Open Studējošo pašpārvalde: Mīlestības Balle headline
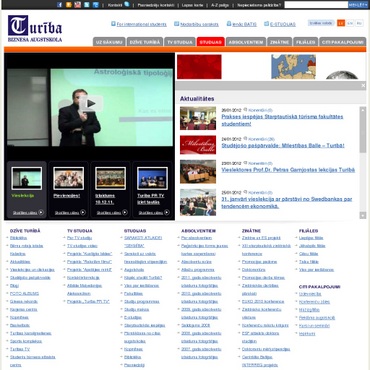Viewport: 370px width, 370px height. 283,145
